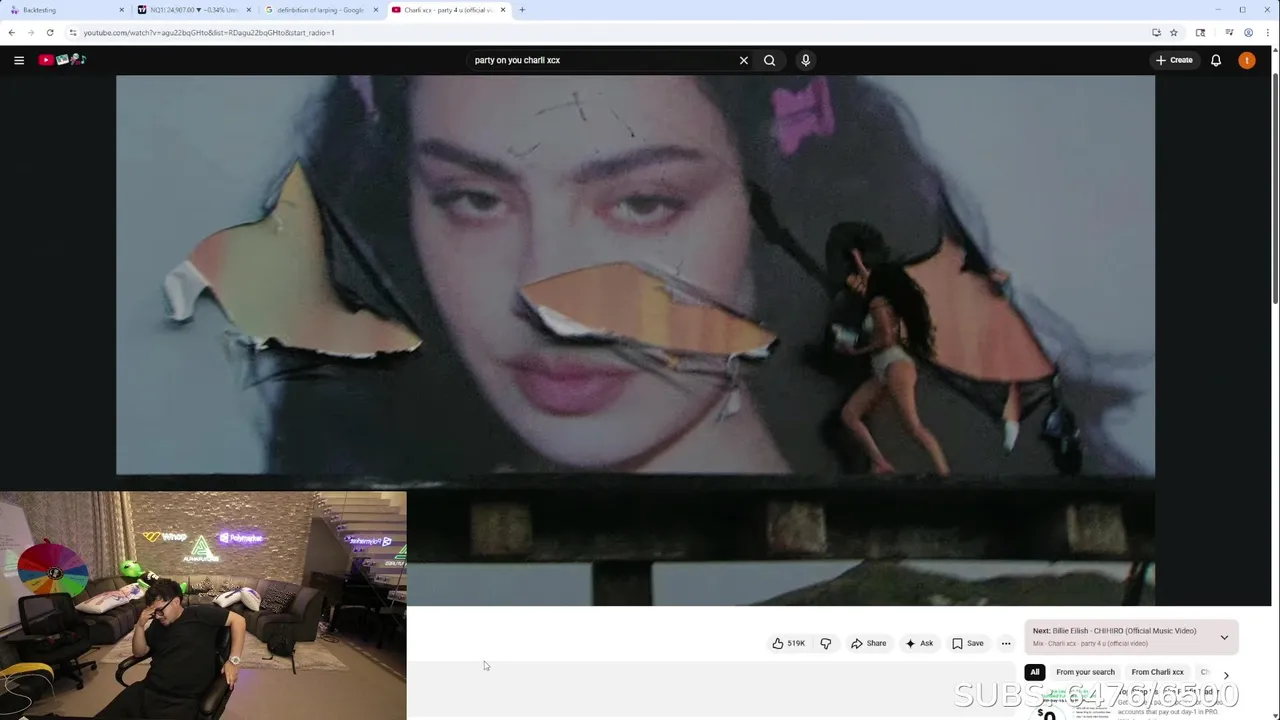Viewport: 1280px width, 720px height.
Task: Open the orange account avatar menu
Action: pos(1247,60)
